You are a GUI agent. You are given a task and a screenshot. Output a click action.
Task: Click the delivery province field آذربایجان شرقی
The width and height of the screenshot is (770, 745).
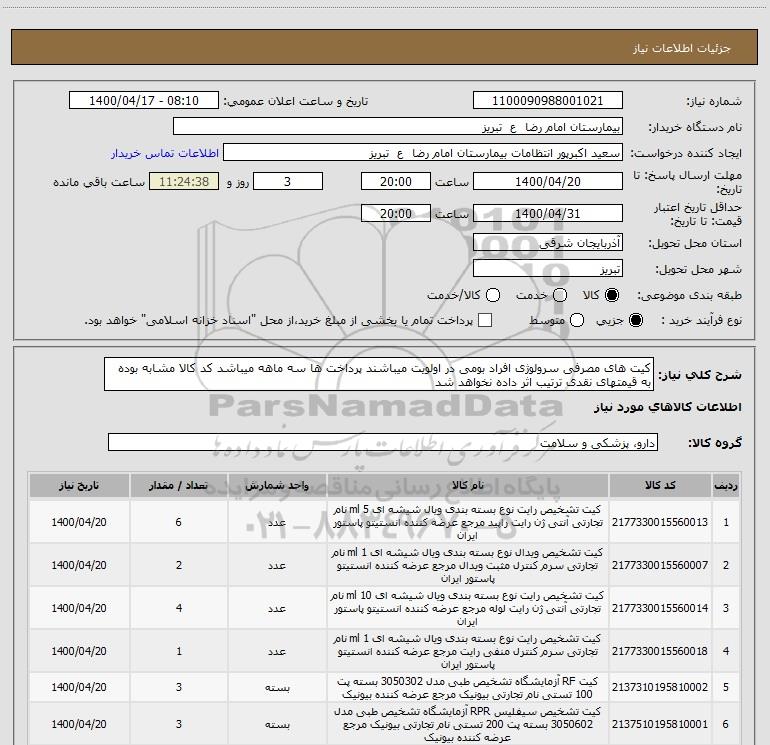[x=548, y=243]
